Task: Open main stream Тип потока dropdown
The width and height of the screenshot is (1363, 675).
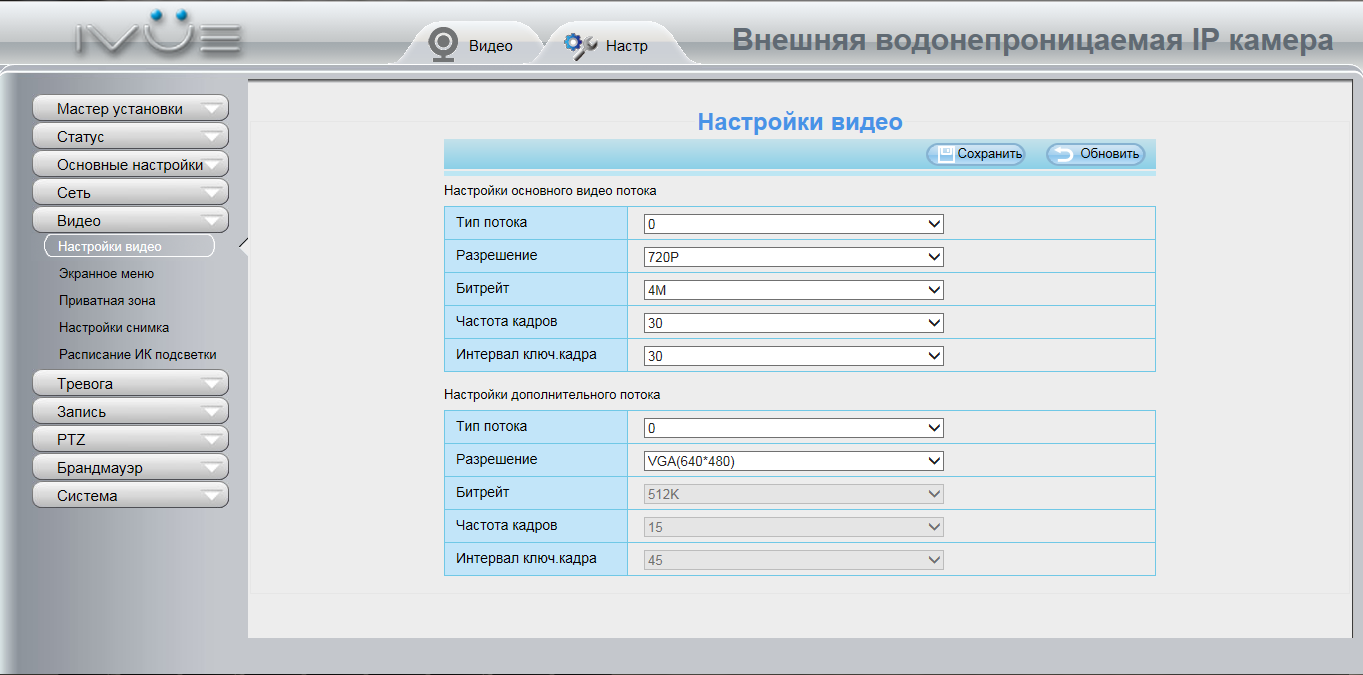Action: tap(794, 224)
